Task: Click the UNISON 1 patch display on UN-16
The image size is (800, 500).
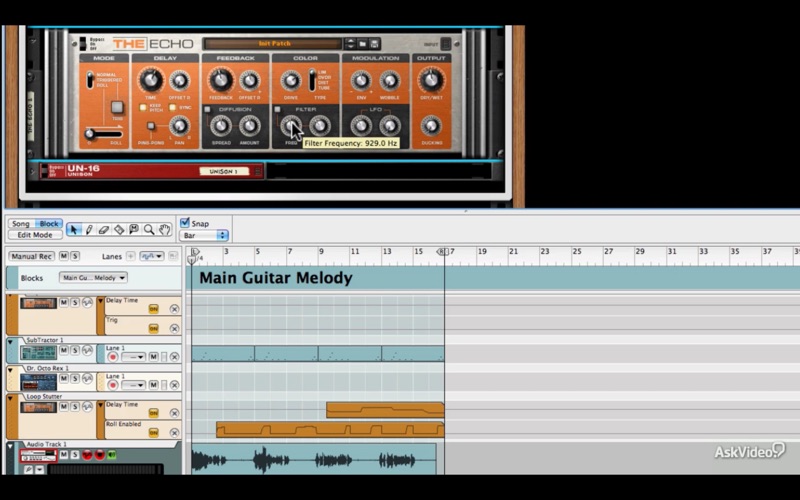Action: 224,171
